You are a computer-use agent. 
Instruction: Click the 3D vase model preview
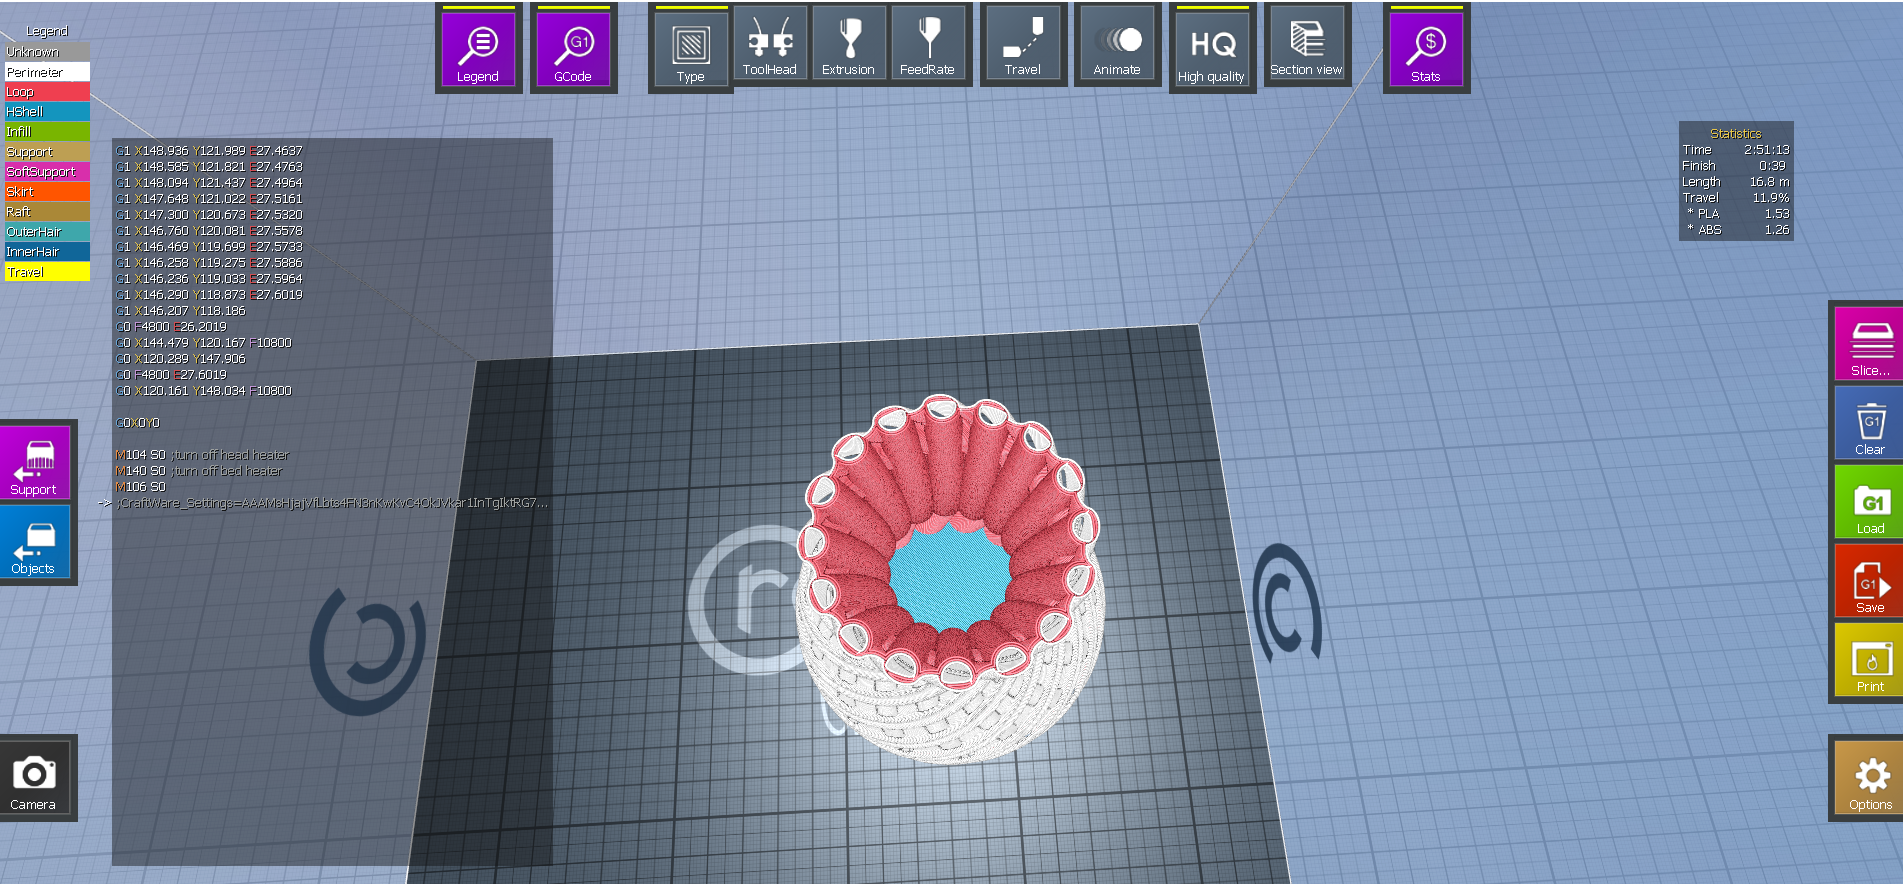click(951, 580)
